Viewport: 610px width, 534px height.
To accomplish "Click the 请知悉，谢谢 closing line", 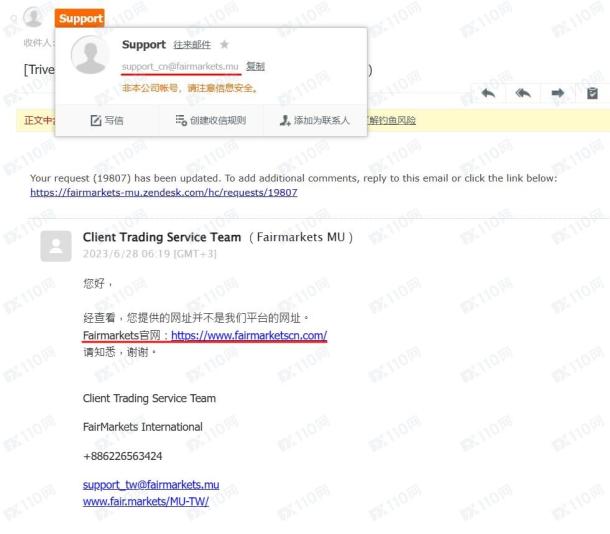I will tap(119, 352).
